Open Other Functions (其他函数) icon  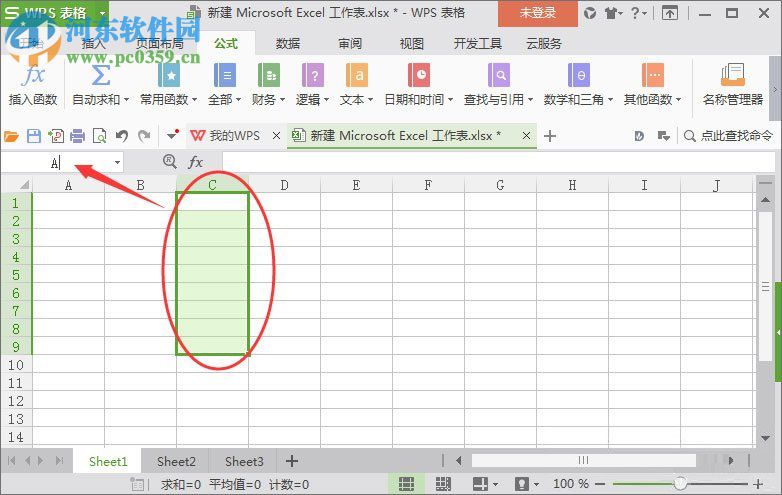tap(653, 75)
